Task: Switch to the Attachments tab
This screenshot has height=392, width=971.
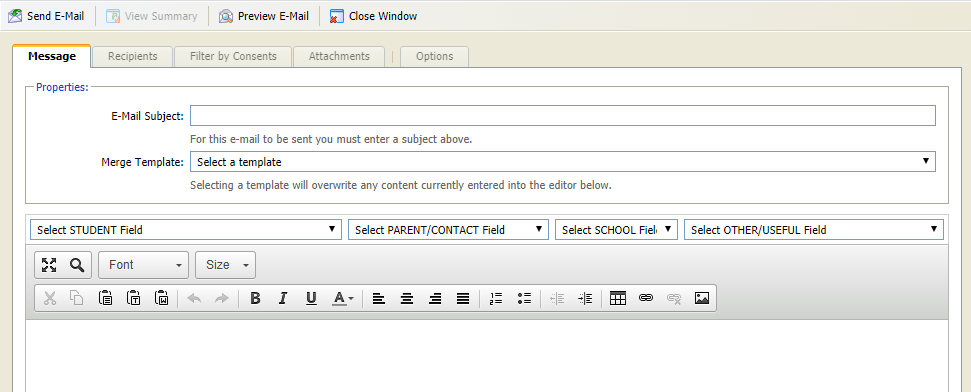Action: click(x=339, y=56)
